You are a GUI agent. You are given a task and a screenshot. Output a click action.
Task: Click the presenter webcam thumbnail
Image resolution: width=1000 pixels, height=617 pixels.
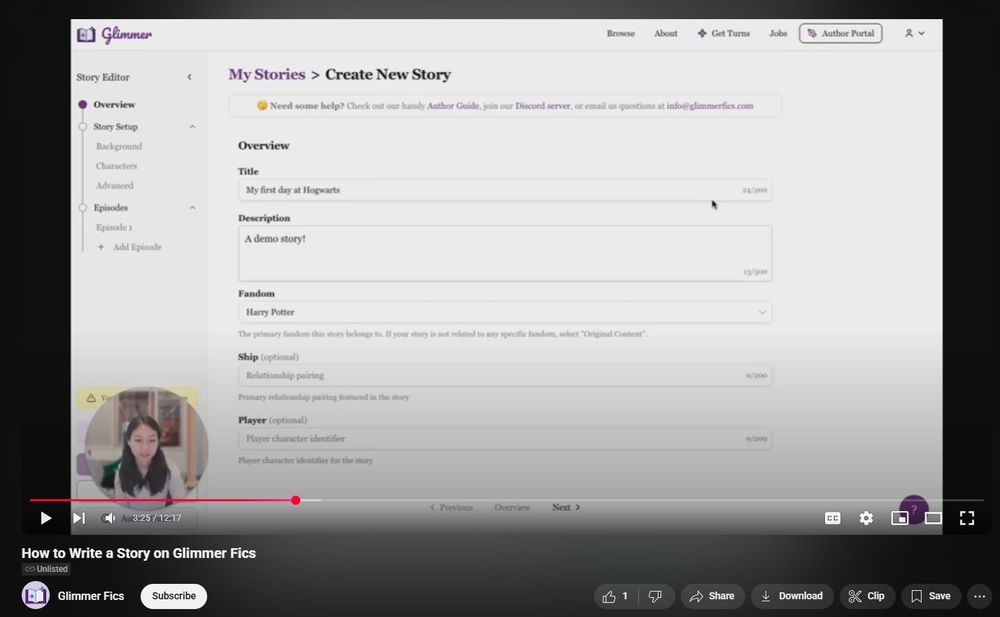tap(146, 447)
